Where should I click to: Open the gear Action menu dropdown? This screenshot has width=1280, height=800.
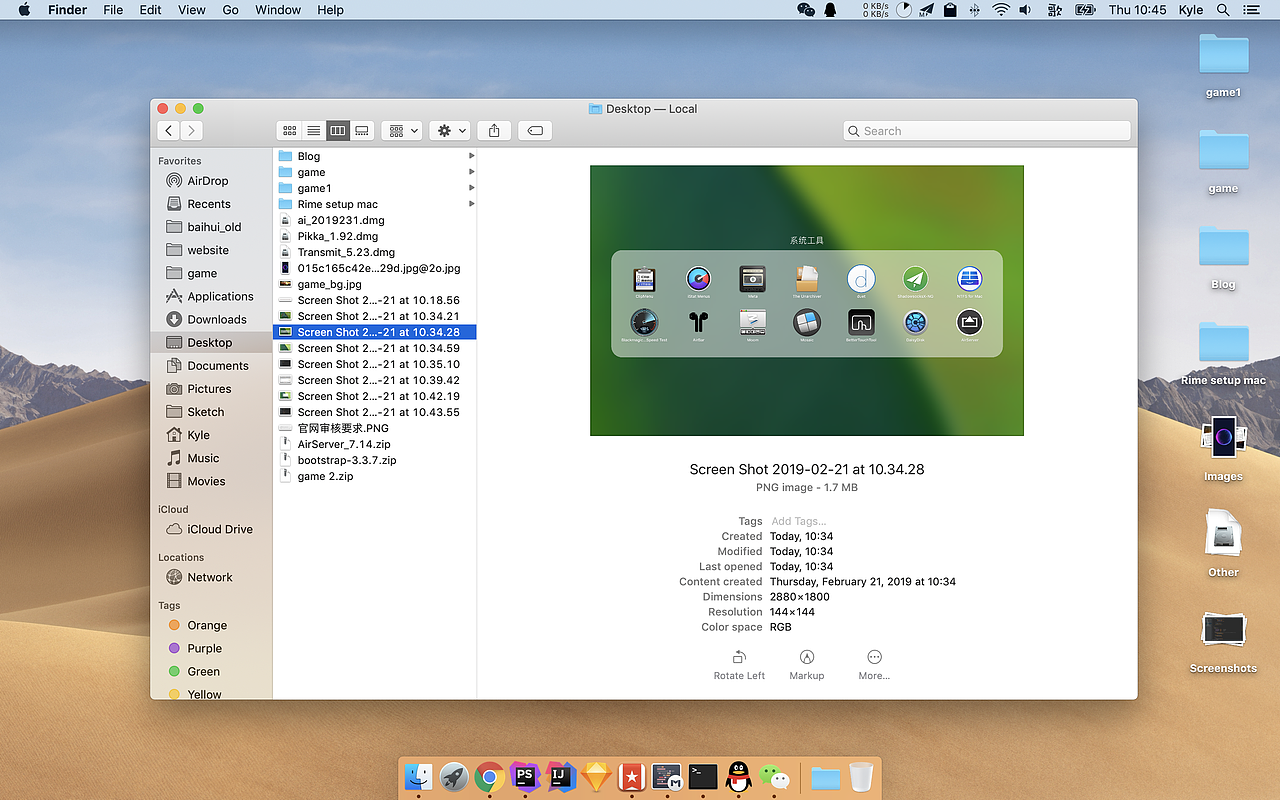point(450,131)
